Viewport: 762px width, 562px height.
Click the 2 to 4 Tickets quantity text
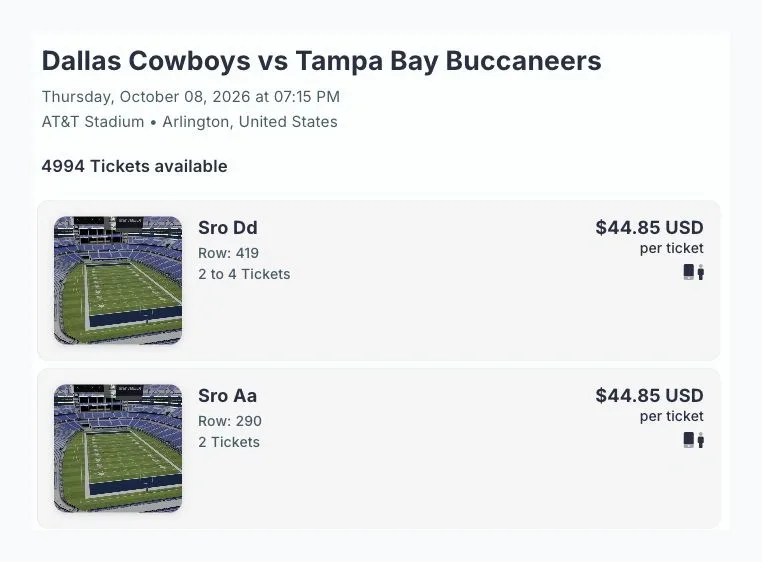244,274
